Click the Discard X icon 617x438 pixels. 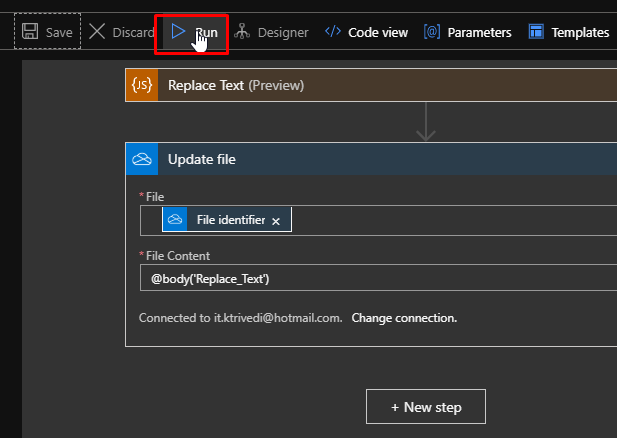[x=97, y=31]
